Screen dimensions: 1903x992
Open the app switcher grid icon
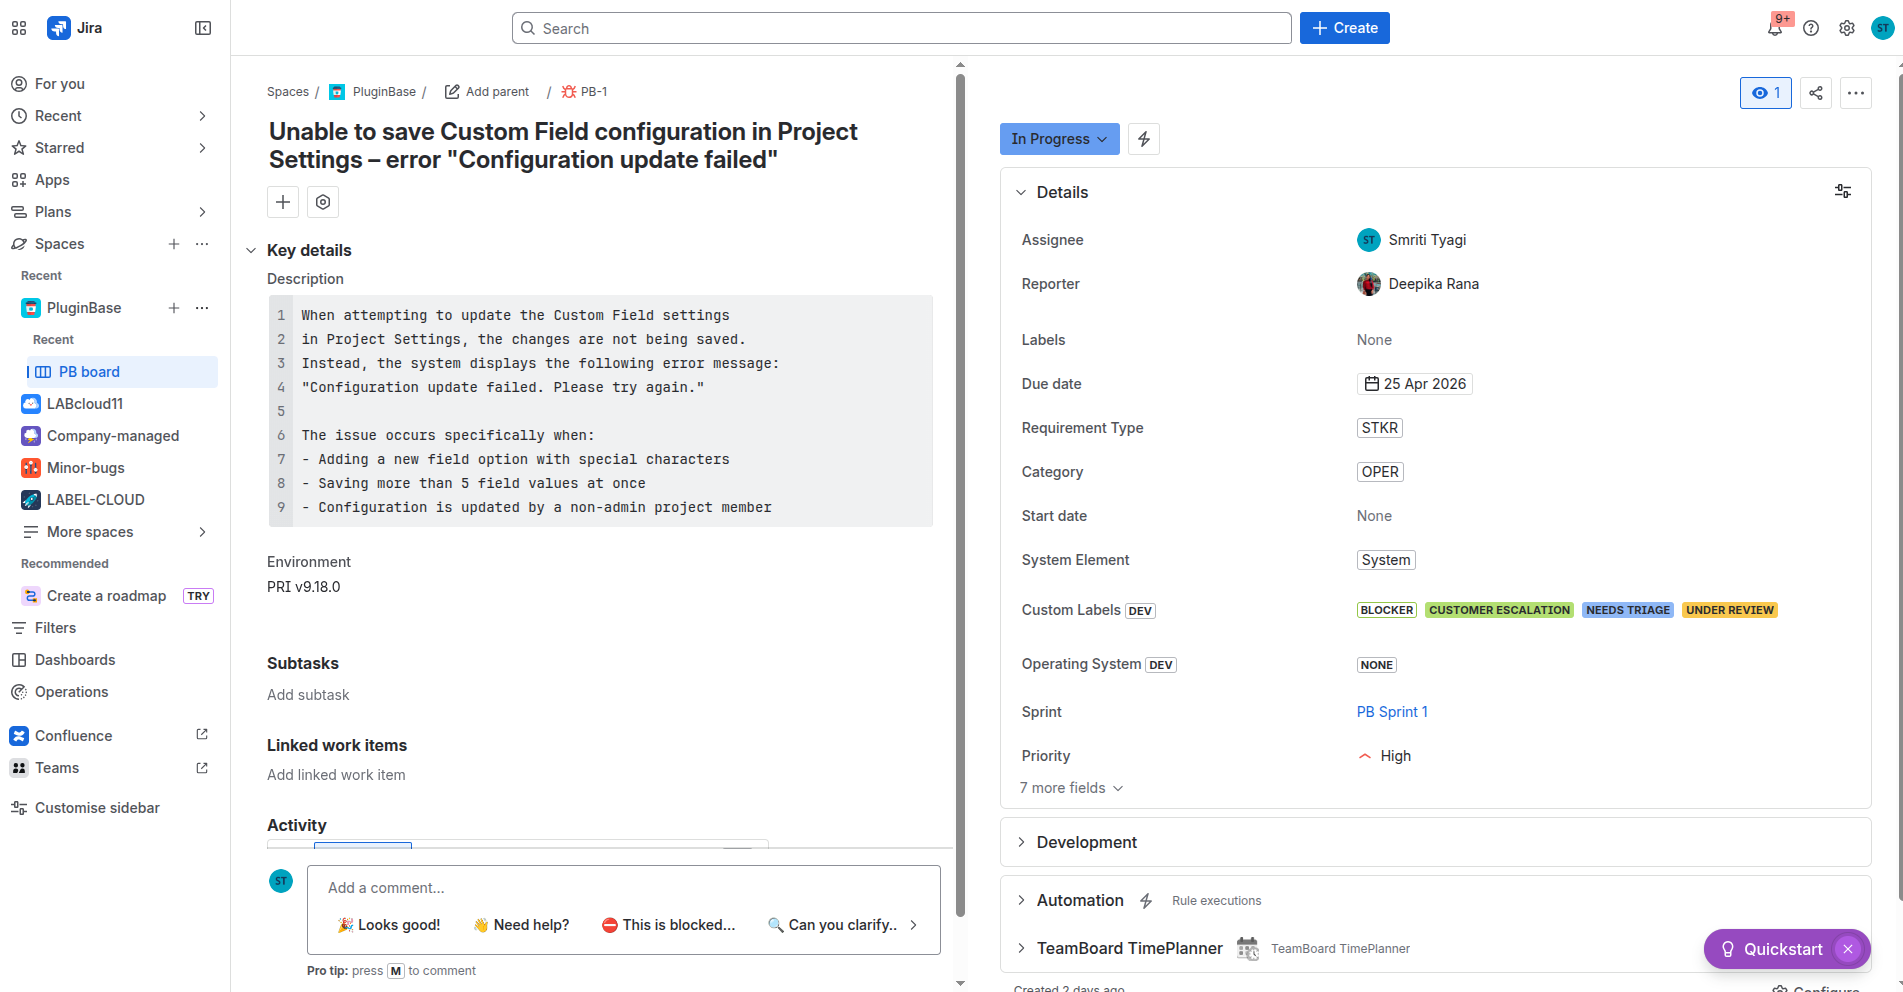click(x=19, y=28)
